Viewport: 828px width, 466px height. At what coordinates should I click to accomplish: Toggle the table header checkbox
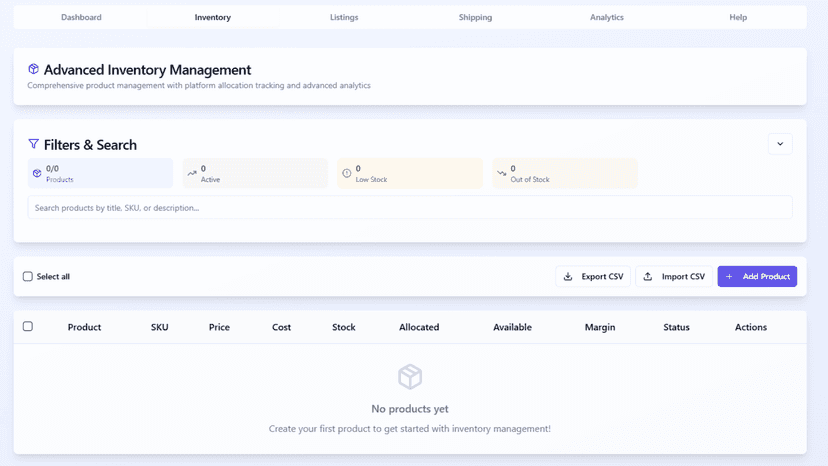28,327
